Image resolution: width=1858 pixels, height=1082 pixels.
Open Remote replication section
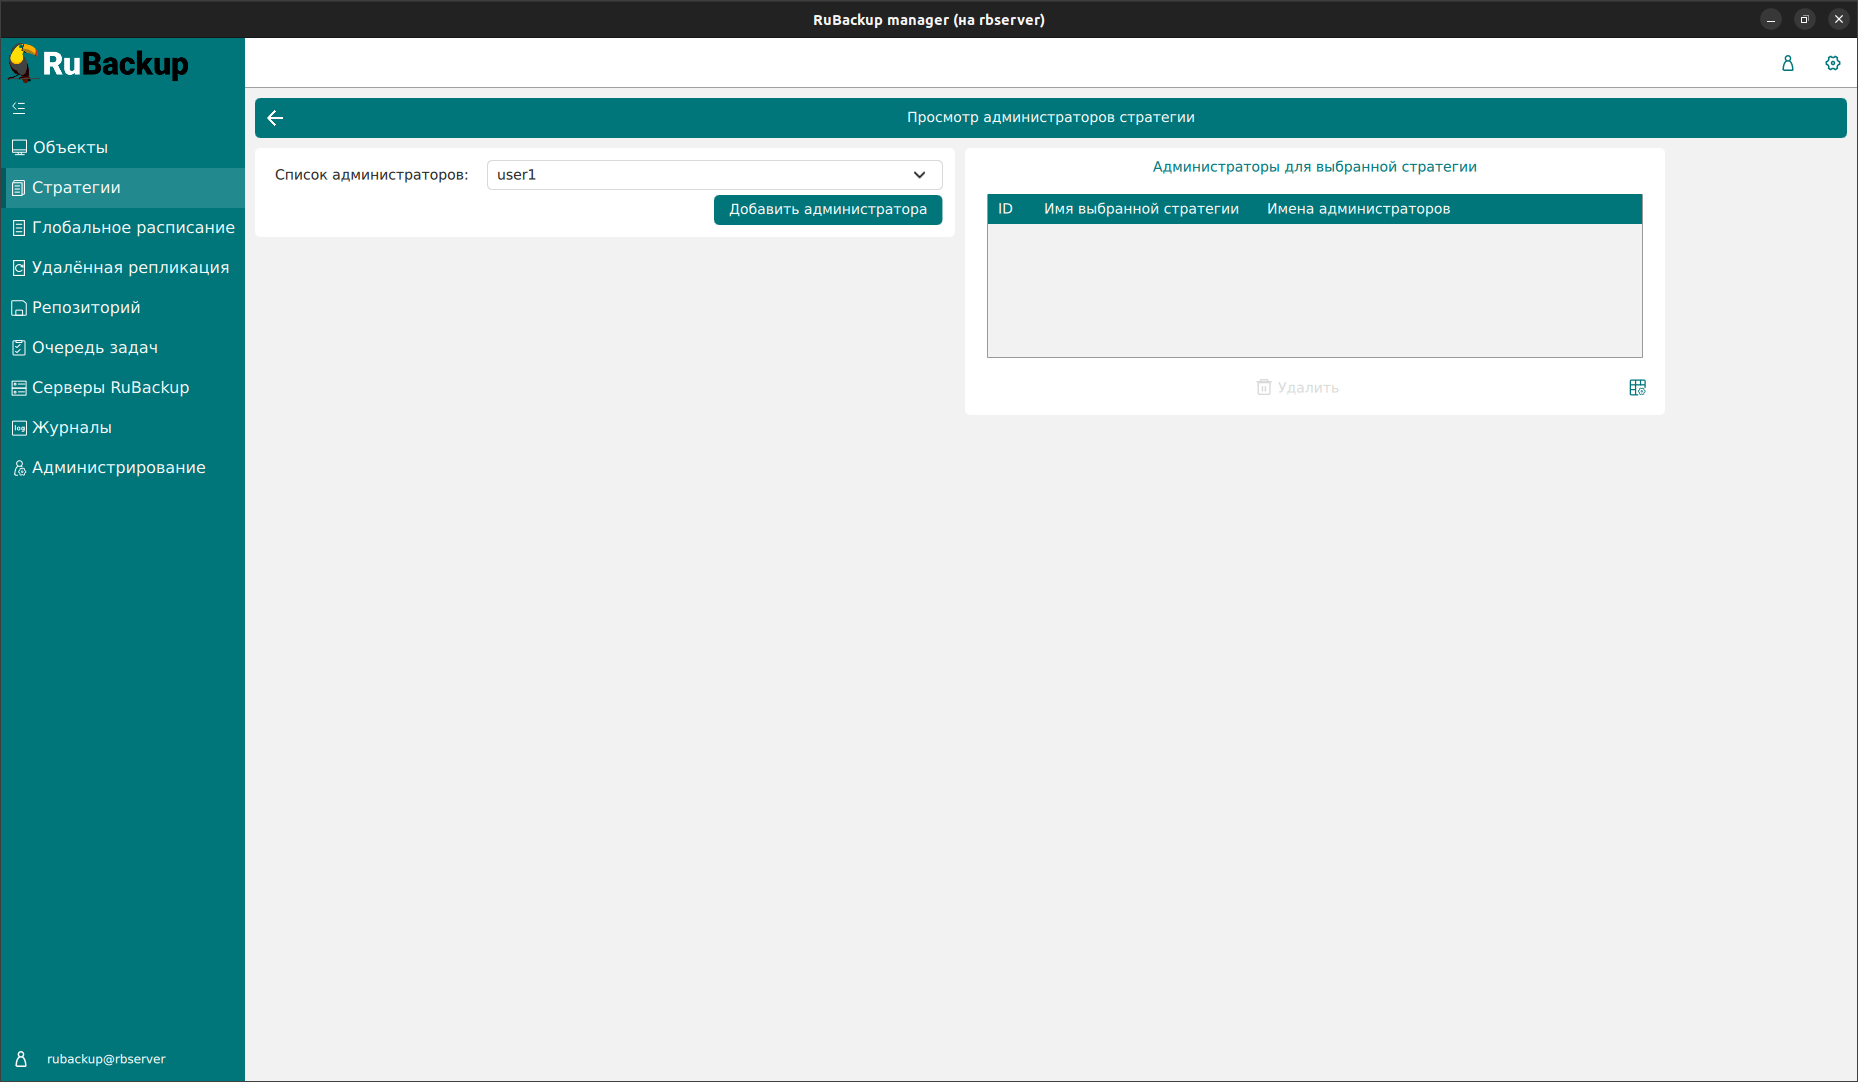pos(130,268)
